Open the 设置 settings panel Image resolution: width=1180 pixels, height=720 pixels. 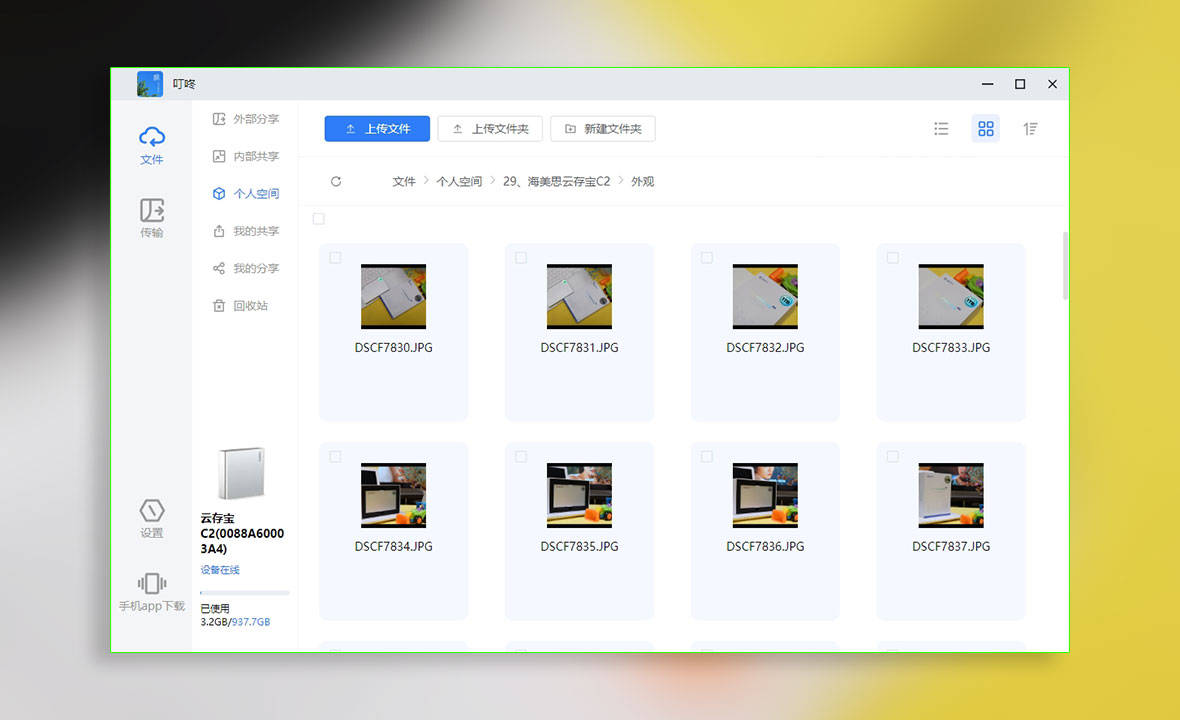(x=151, y=518)
